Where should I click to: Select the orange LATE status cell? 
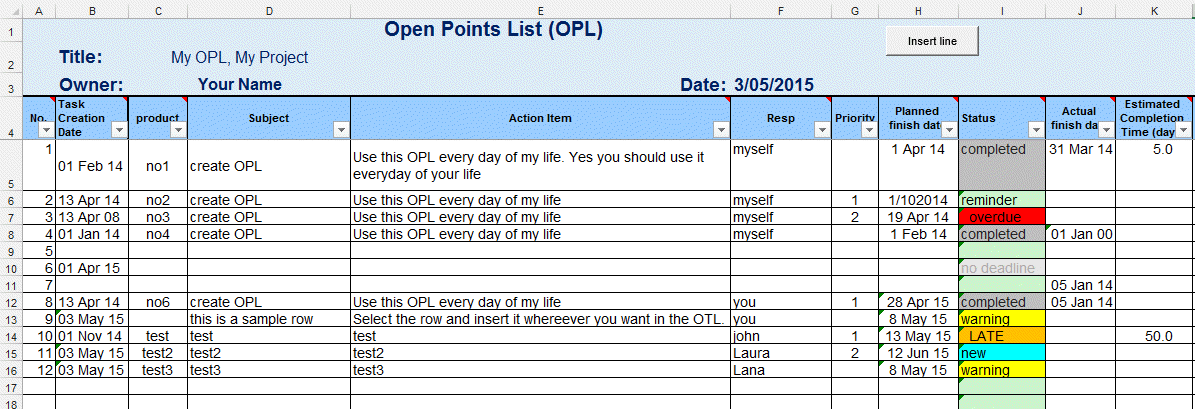(1001, 336)
